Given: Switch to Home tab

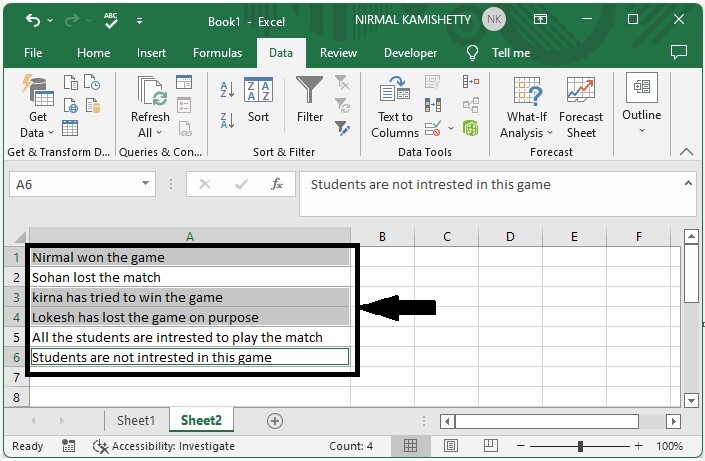Looking at the screenshot, I should 94,53.
